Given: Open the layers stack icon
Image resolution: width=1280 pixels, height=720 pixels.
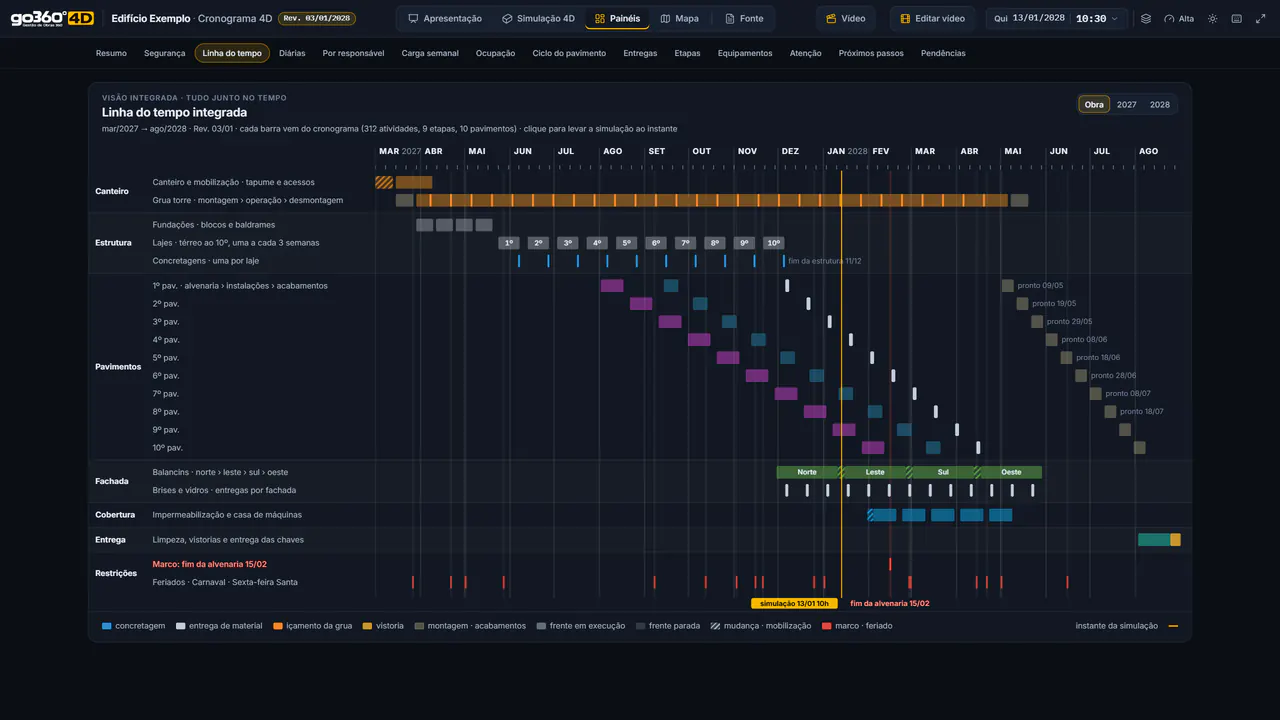Looking at the screenshot, I should pos(1146,18).
